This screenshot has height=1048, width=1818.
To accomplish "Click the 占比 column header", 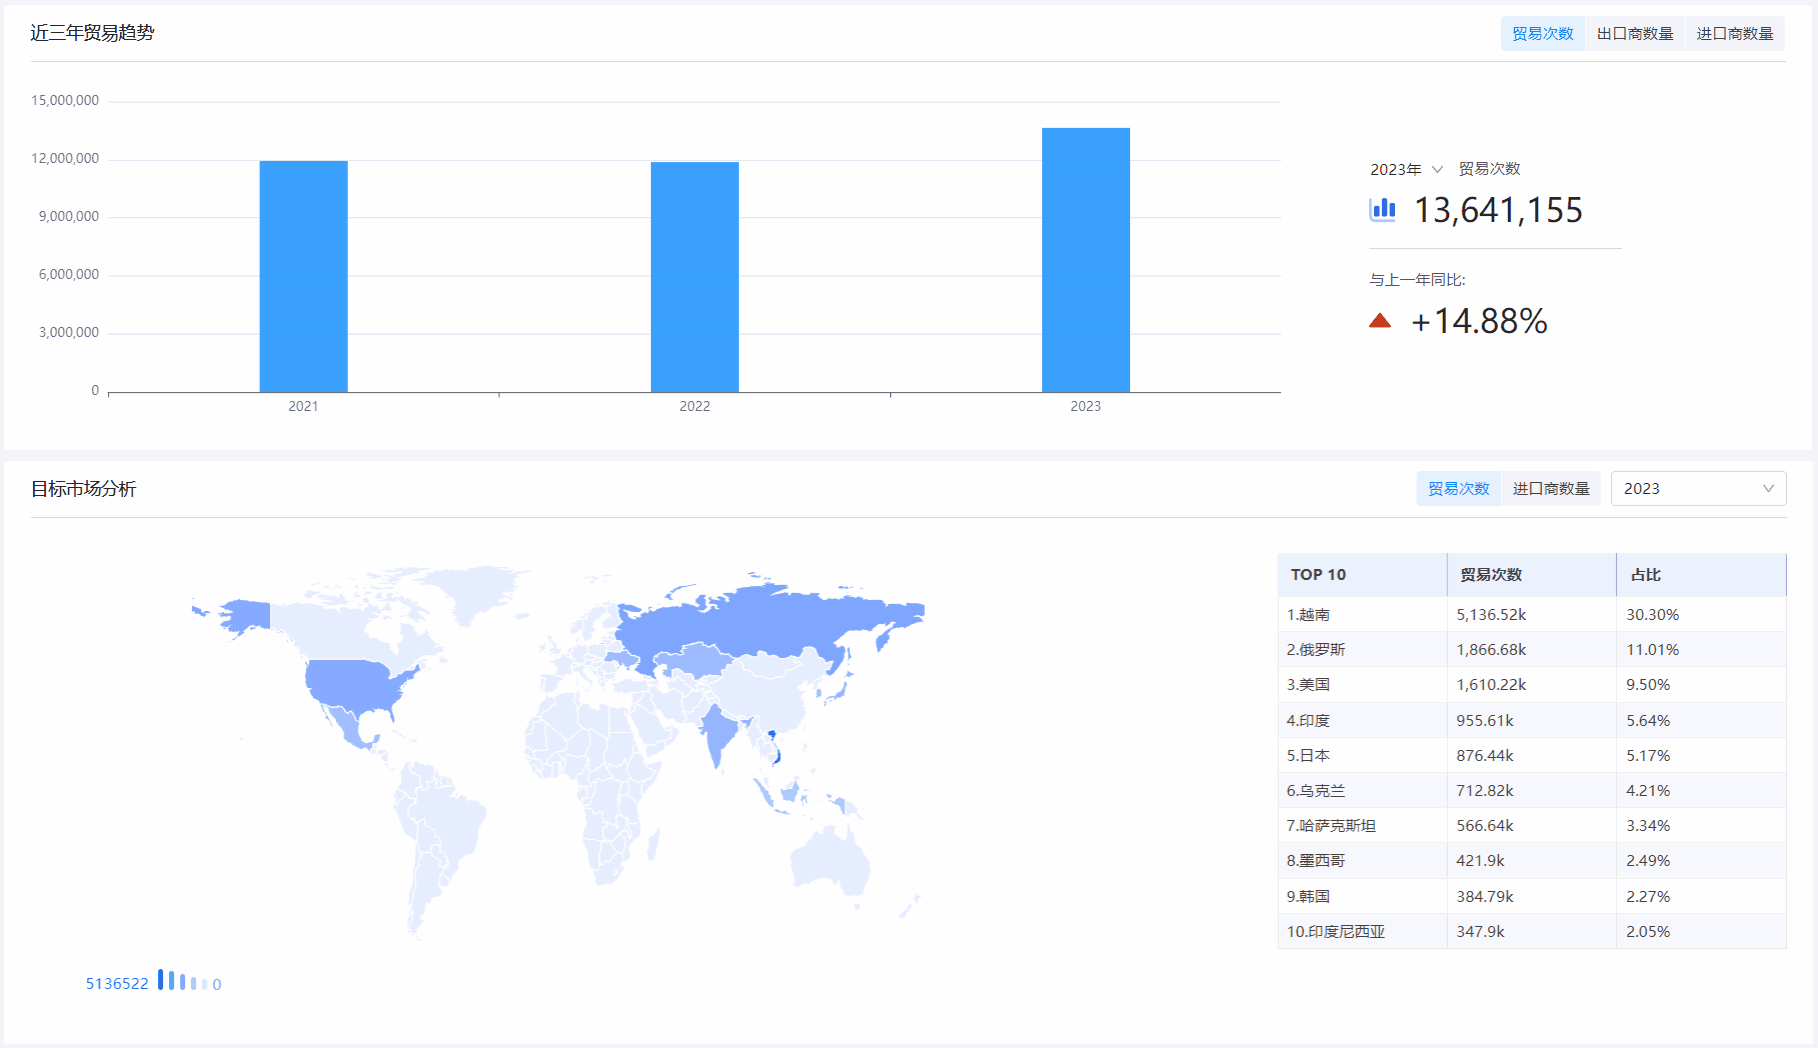I will [1646, 575].
